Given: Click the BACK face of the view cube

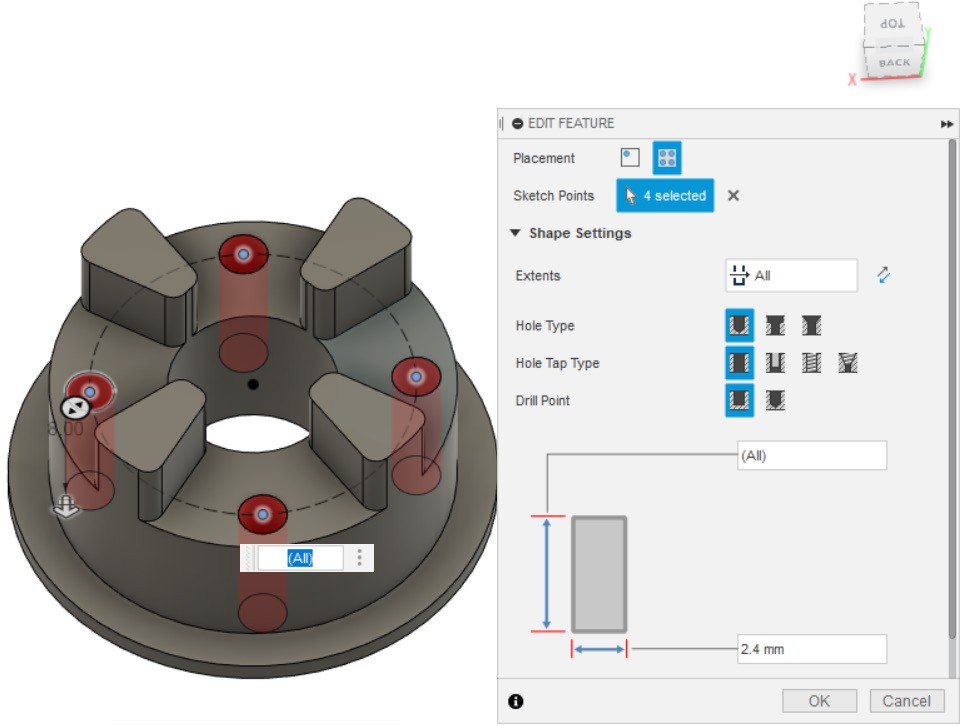Looking at the screenshot, I should [x=894, y=62].
